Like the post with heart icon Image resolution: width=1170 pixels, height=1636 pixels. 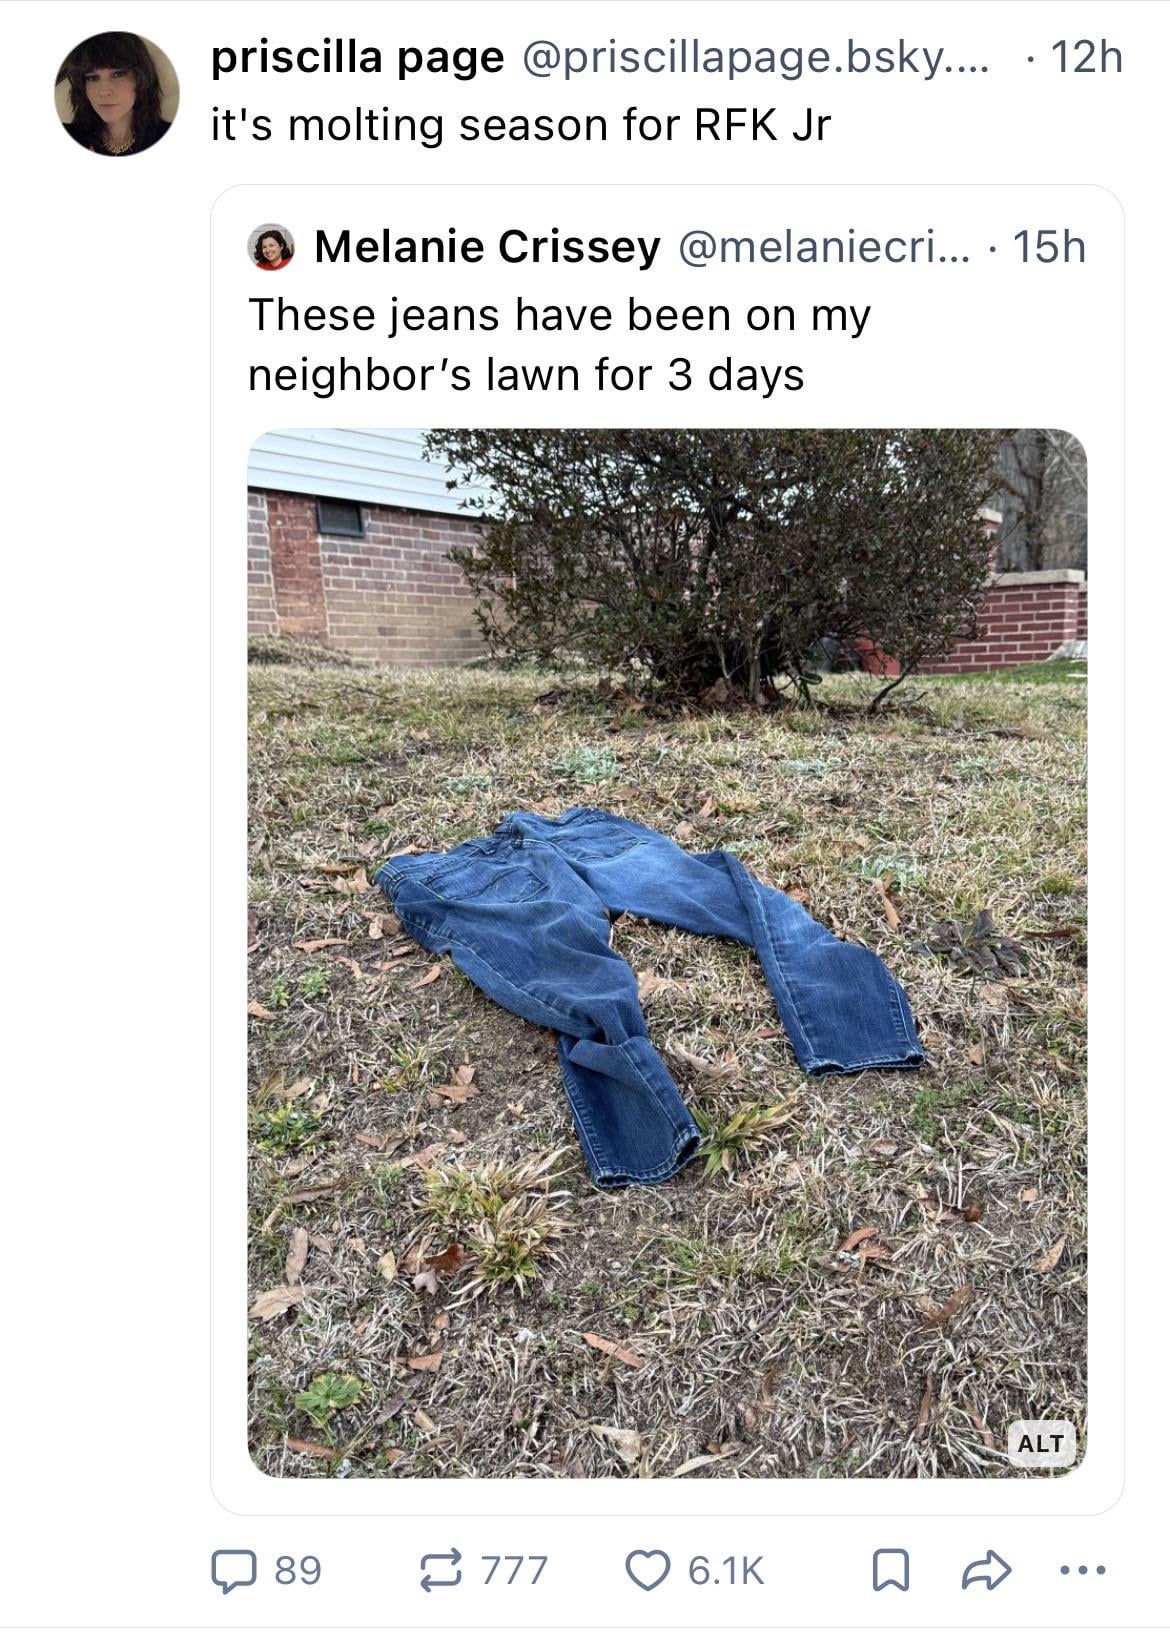[x=647, y=1570]
